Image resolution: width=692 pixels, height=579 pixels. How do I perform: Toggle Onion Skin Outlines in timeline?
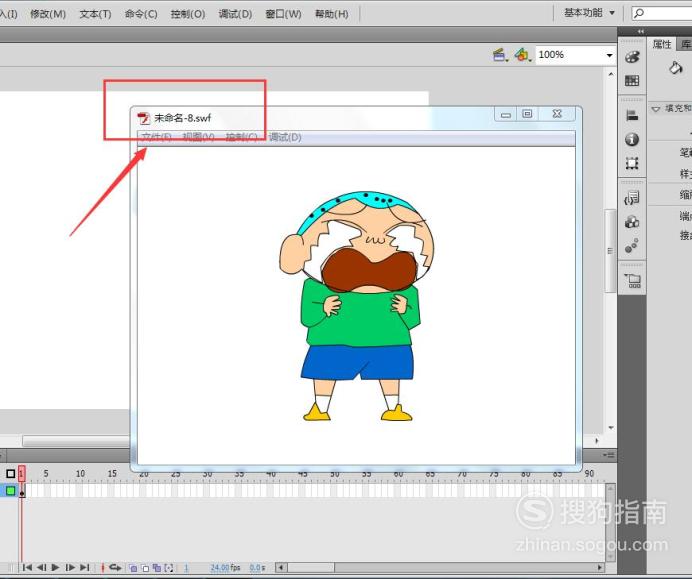(x=145, y=568)
